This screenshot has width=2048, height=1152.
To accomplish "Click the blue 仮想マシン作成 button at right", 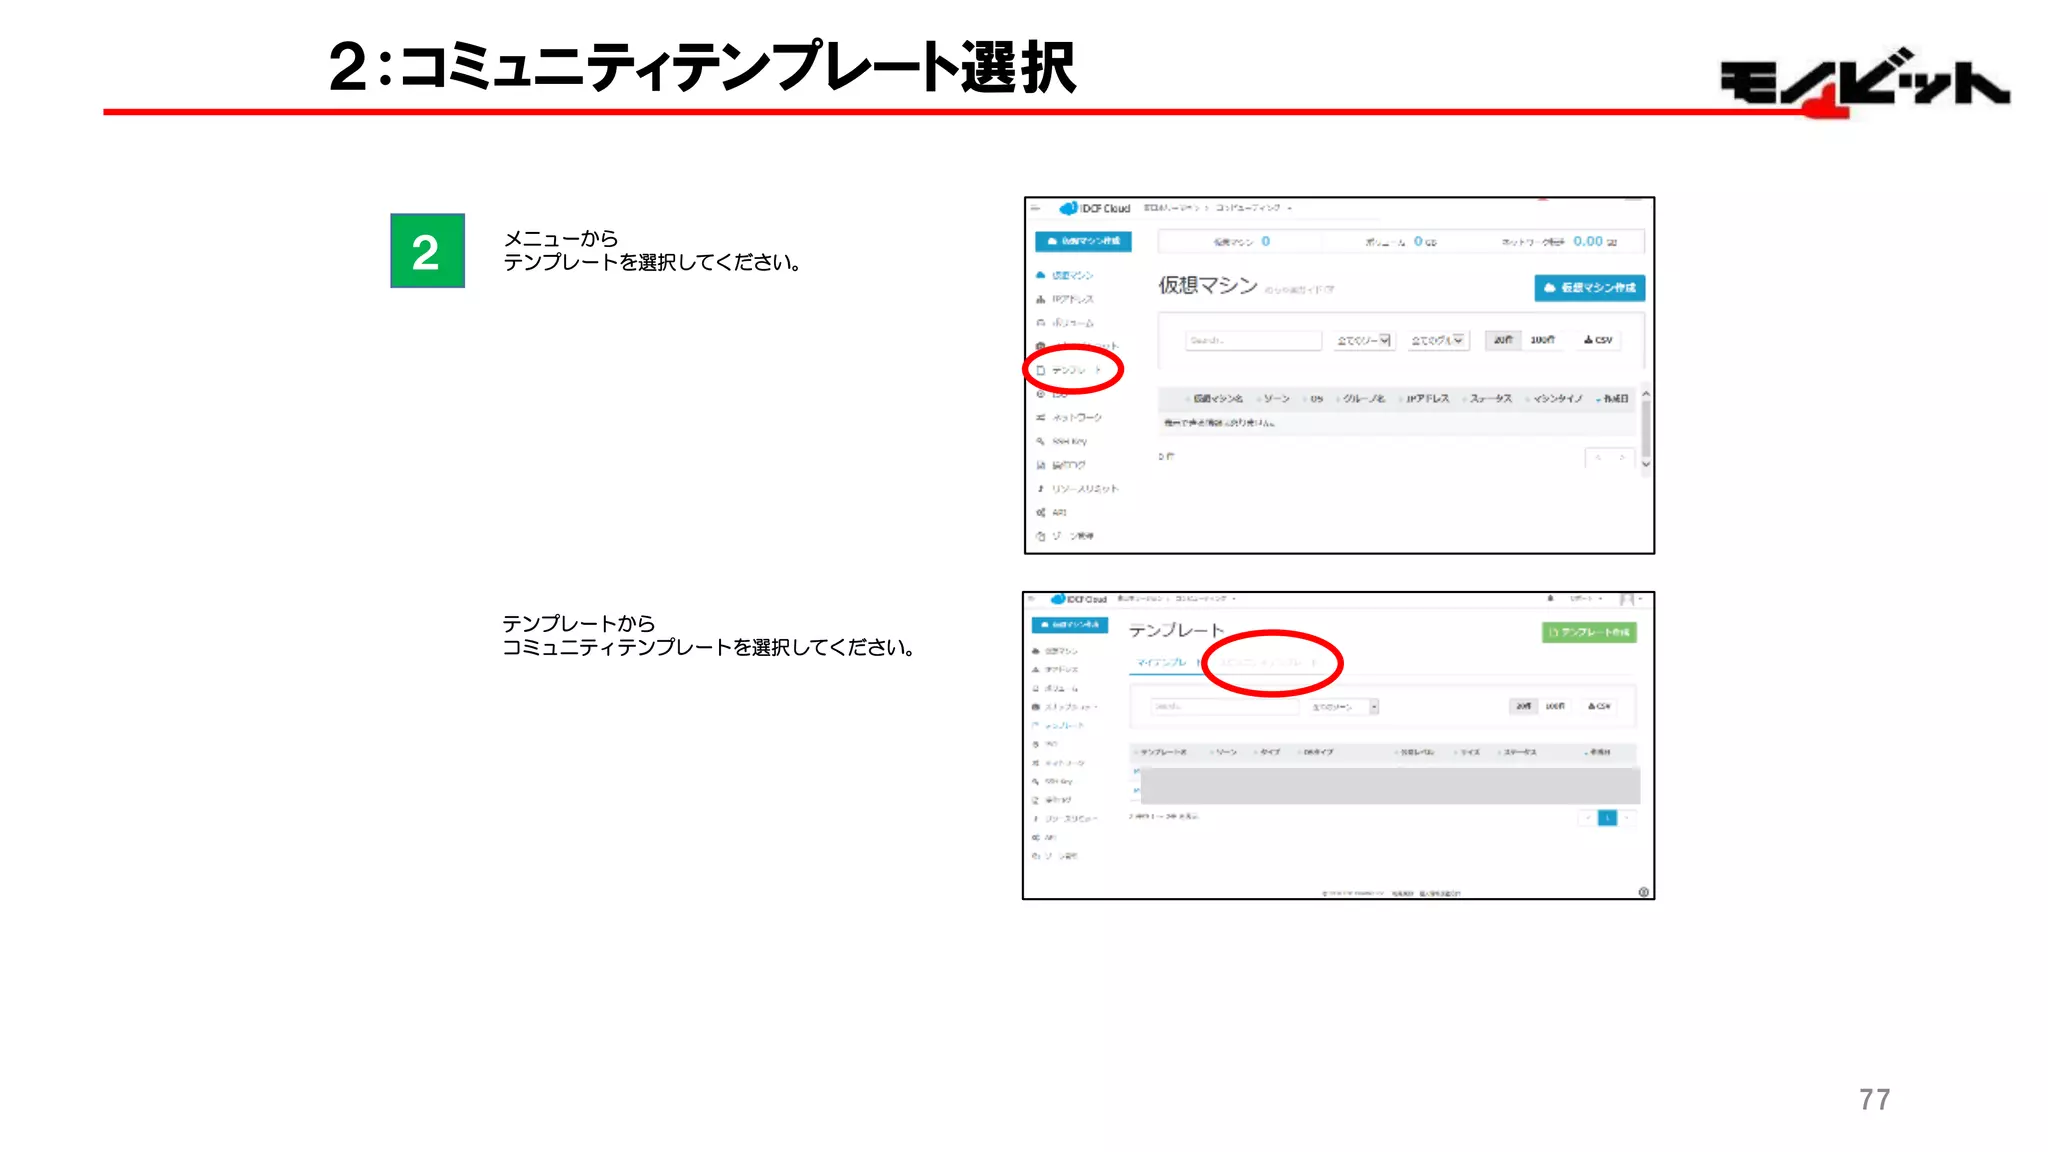I will point(1589,288).
